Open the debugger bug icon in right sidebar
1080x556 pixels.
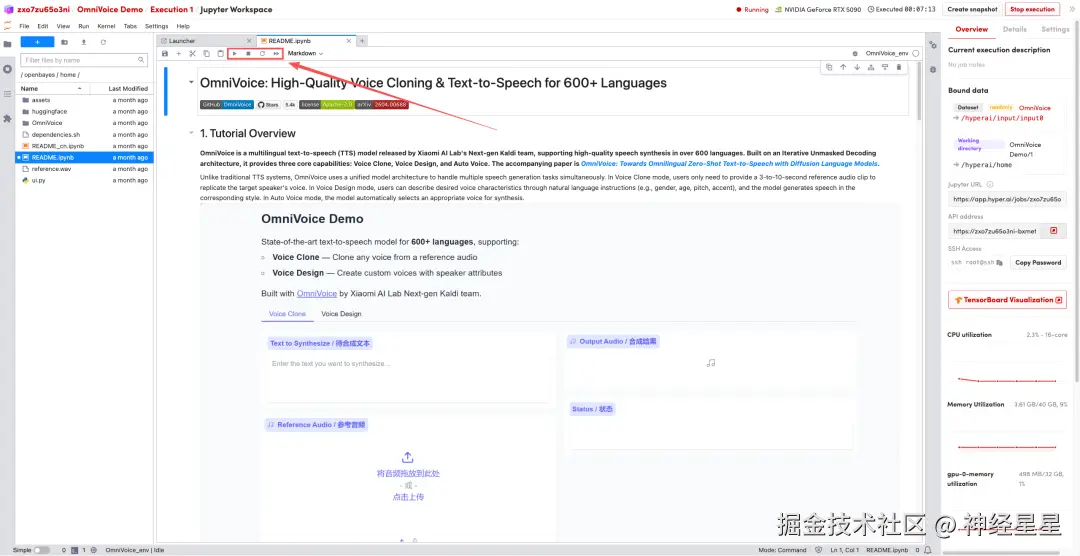point(933,70)
